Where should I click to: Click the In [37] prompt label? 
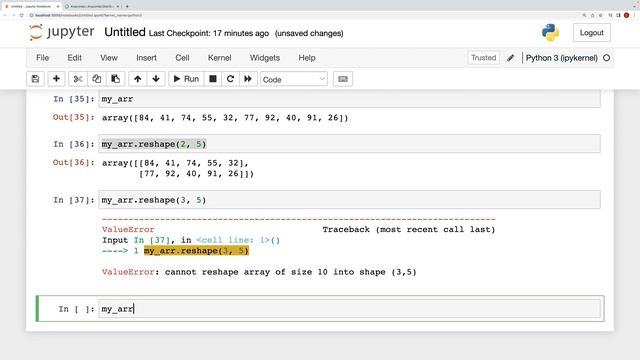tap(73, 200)
